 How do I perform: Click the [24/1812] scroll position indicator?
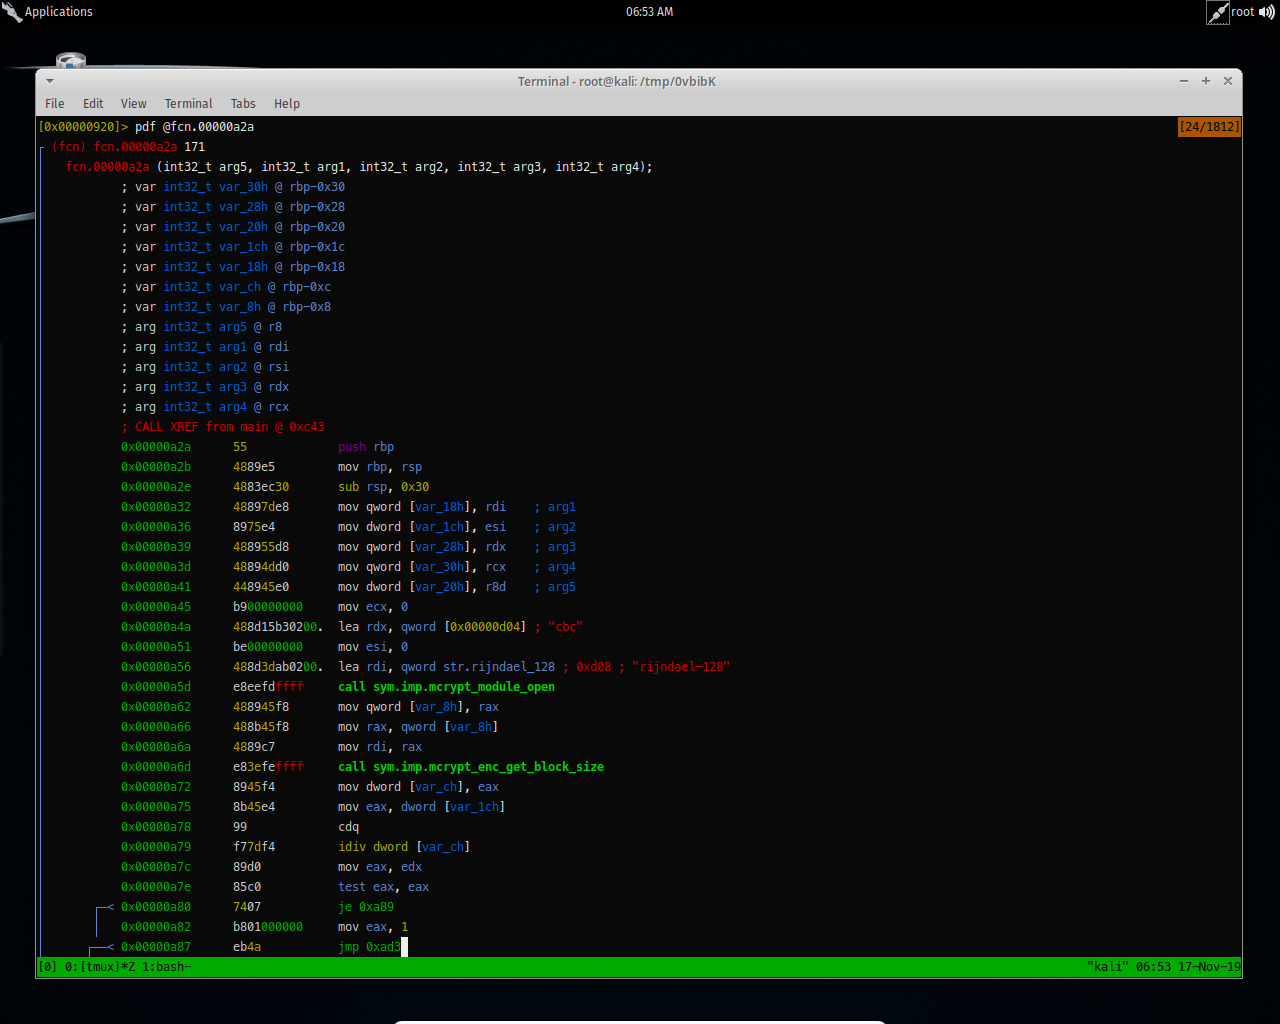[x=1209, y=127]
